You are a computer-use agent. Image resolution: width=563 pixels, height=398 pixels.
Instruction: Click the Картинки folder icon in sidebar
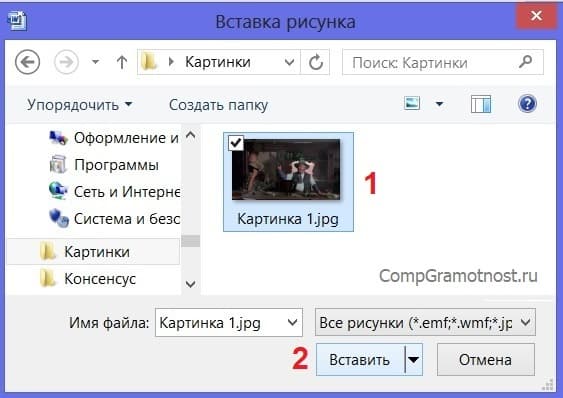(48, 251)
